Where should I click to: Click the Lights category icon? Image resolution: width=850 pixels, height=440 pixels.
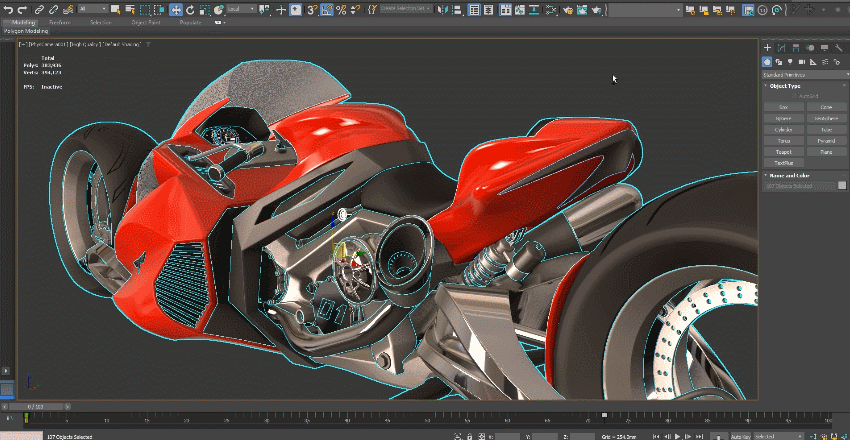coord(790,61)
